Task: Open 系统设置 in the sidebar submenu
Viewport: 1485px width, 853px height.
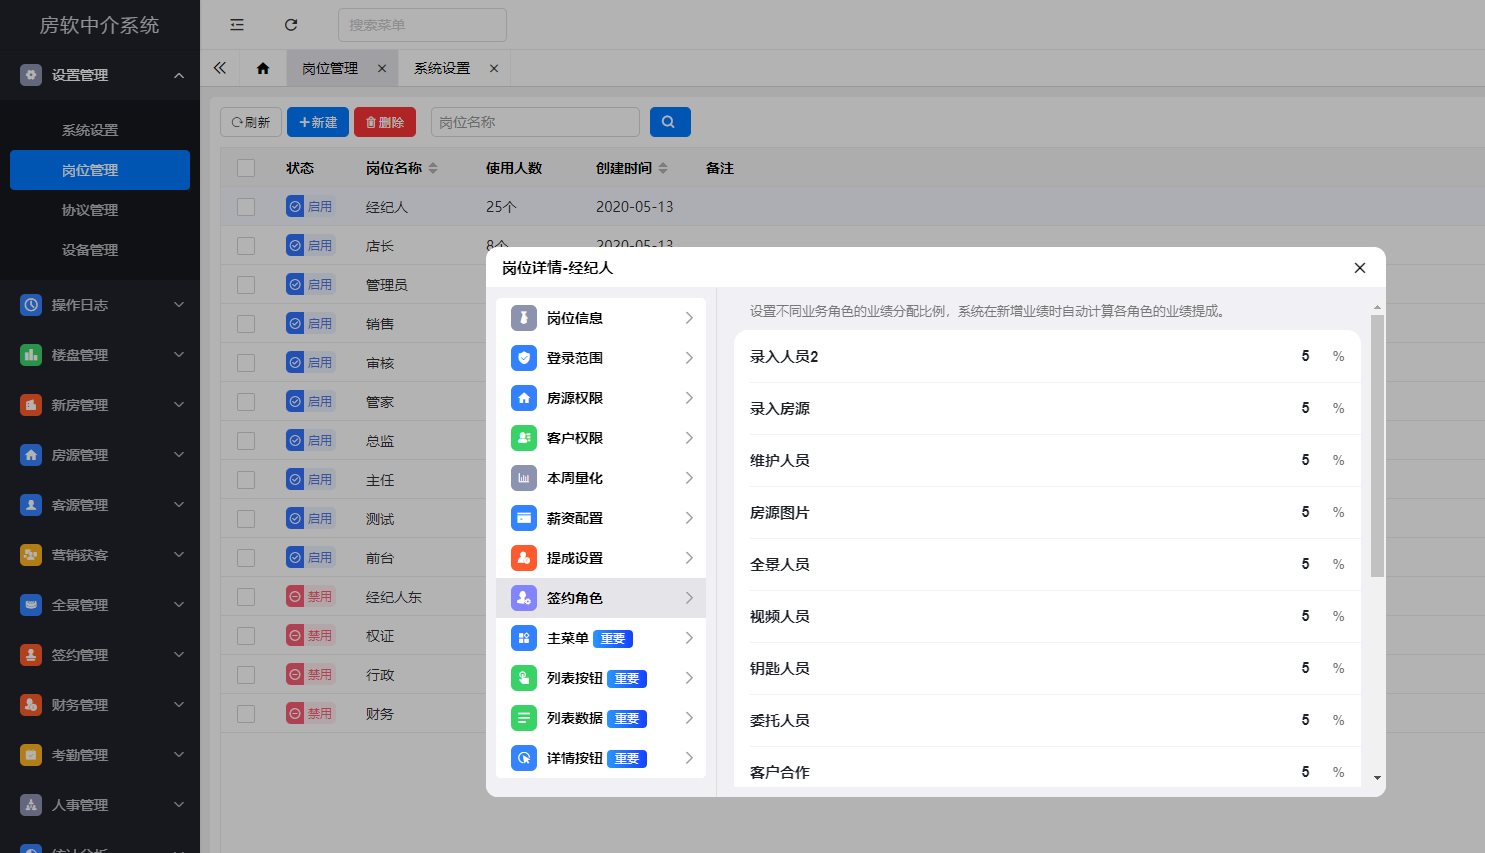Action: (x=90, y=130)
